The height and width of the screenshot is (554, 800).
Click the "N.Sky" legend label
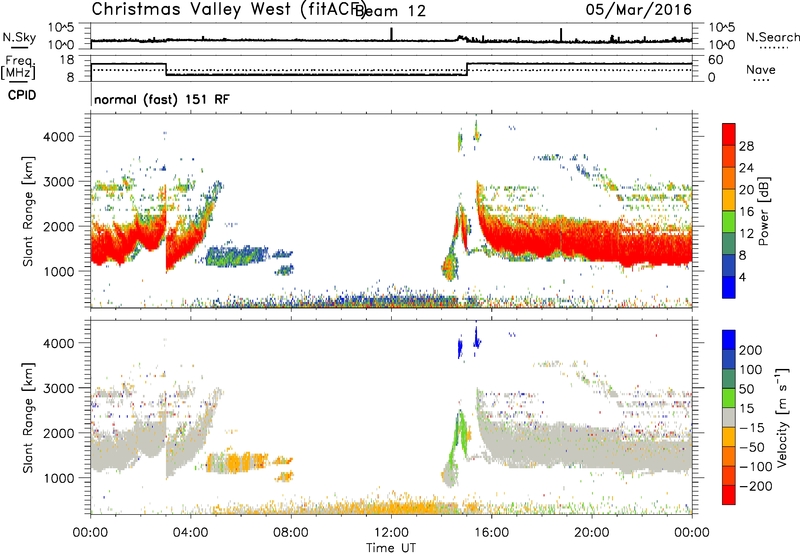point(19,37)
